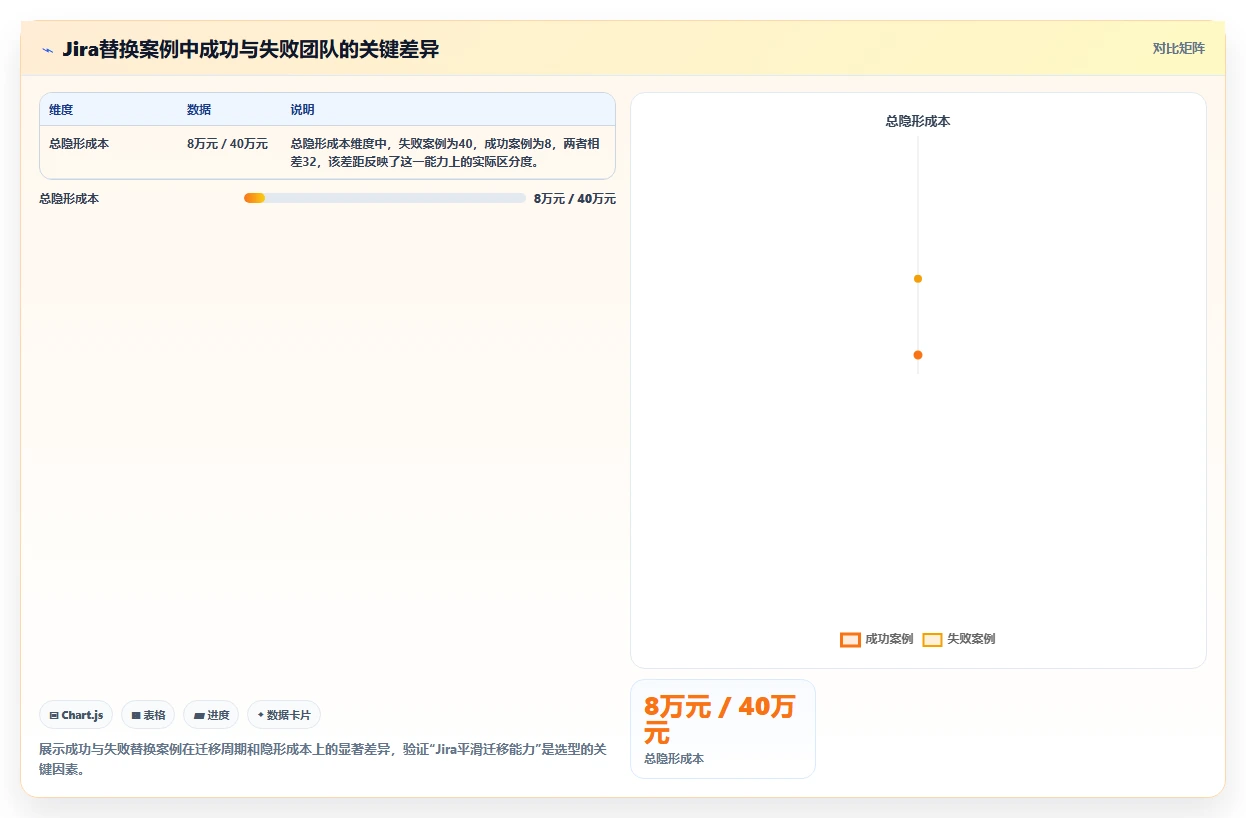
Task: Click the upper light-orange data point in chart
Action: [918, 279]
